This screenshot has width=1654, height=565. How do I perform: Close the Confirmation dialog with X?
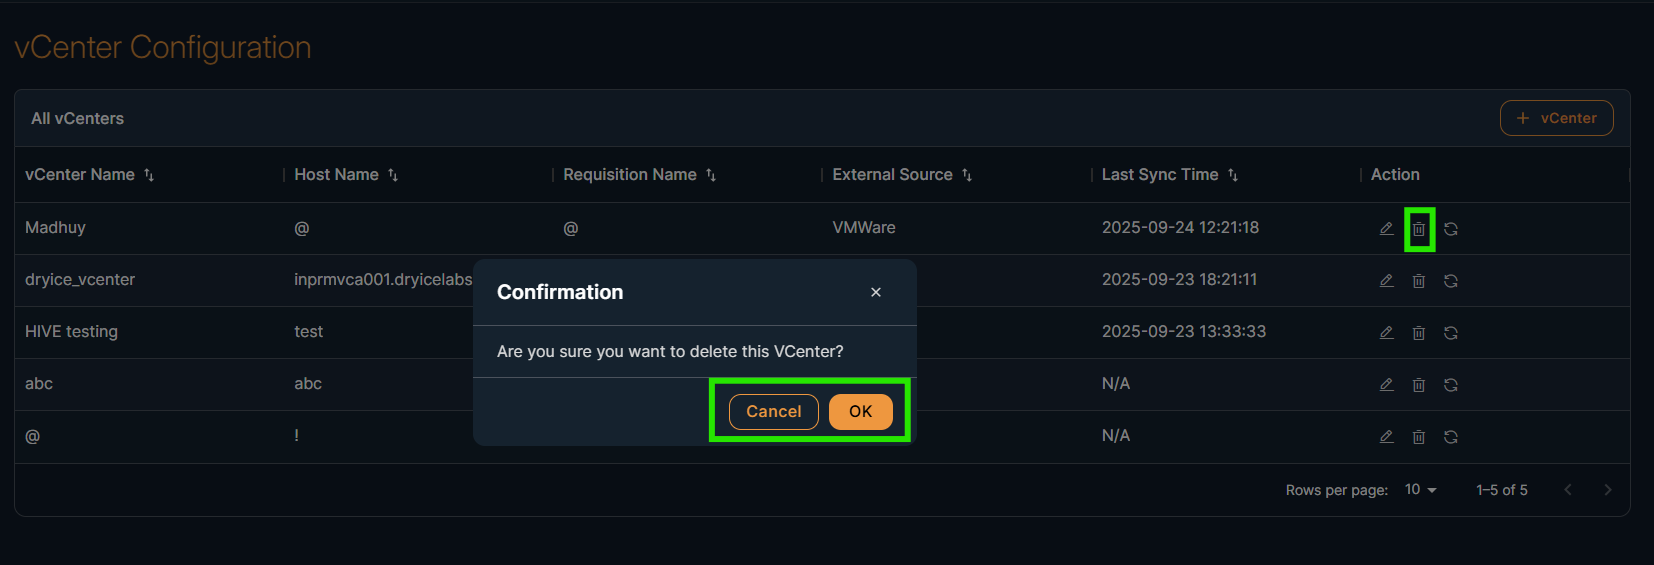click(x=876, y=292)
